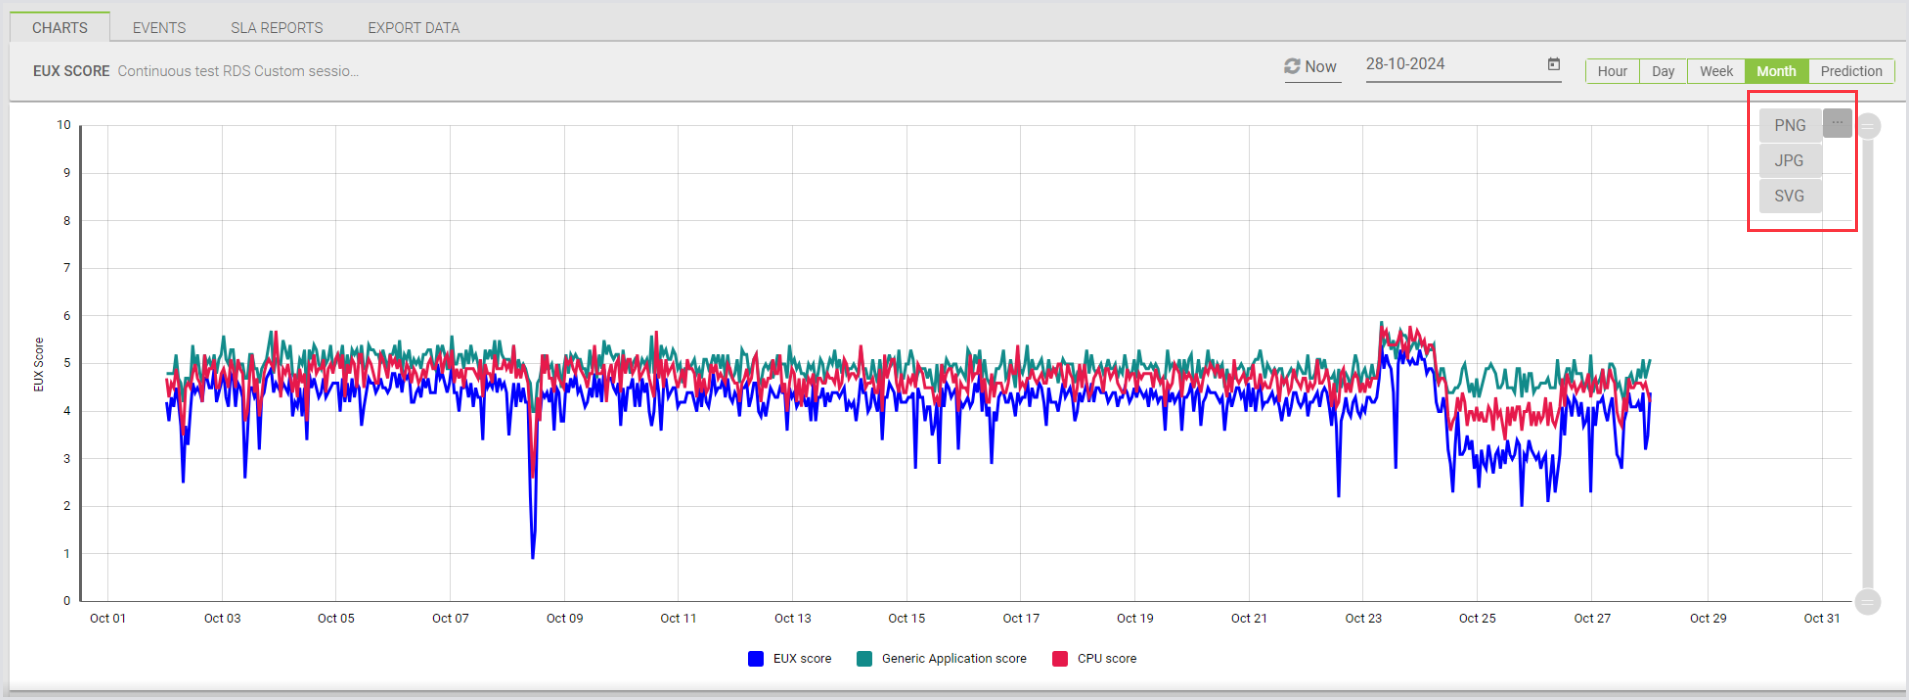This screenshot has height=700, width=1909.
Task: Grab the top handle of the vertical zoom scrollbar
Action: coord(1868,126)
